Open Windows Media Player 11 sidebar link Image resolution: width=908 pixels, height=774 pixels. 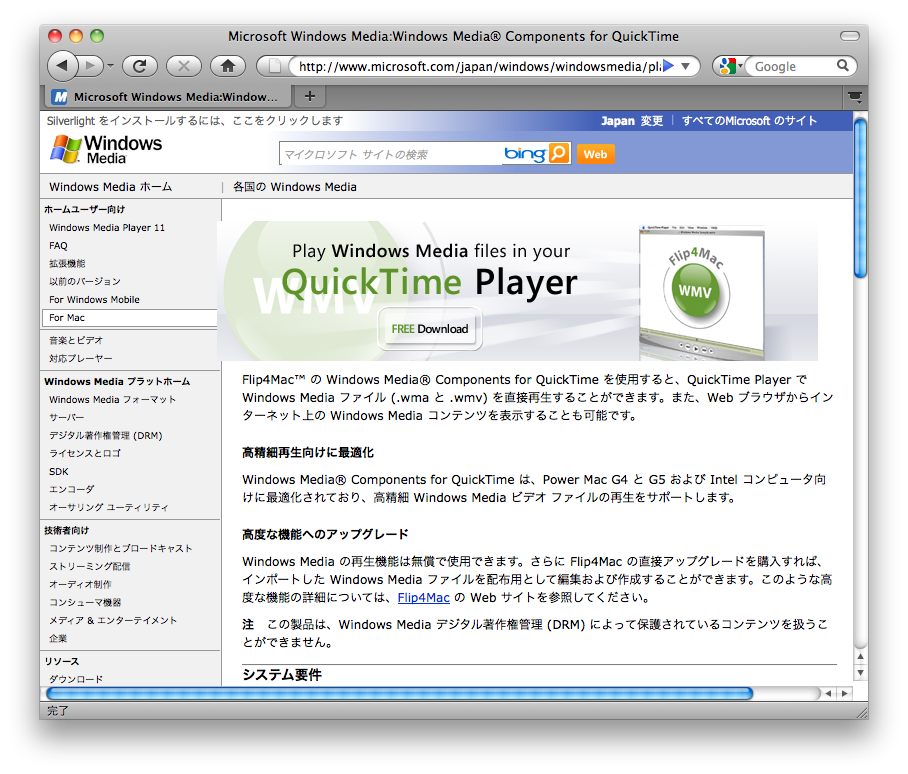point(107,228)
